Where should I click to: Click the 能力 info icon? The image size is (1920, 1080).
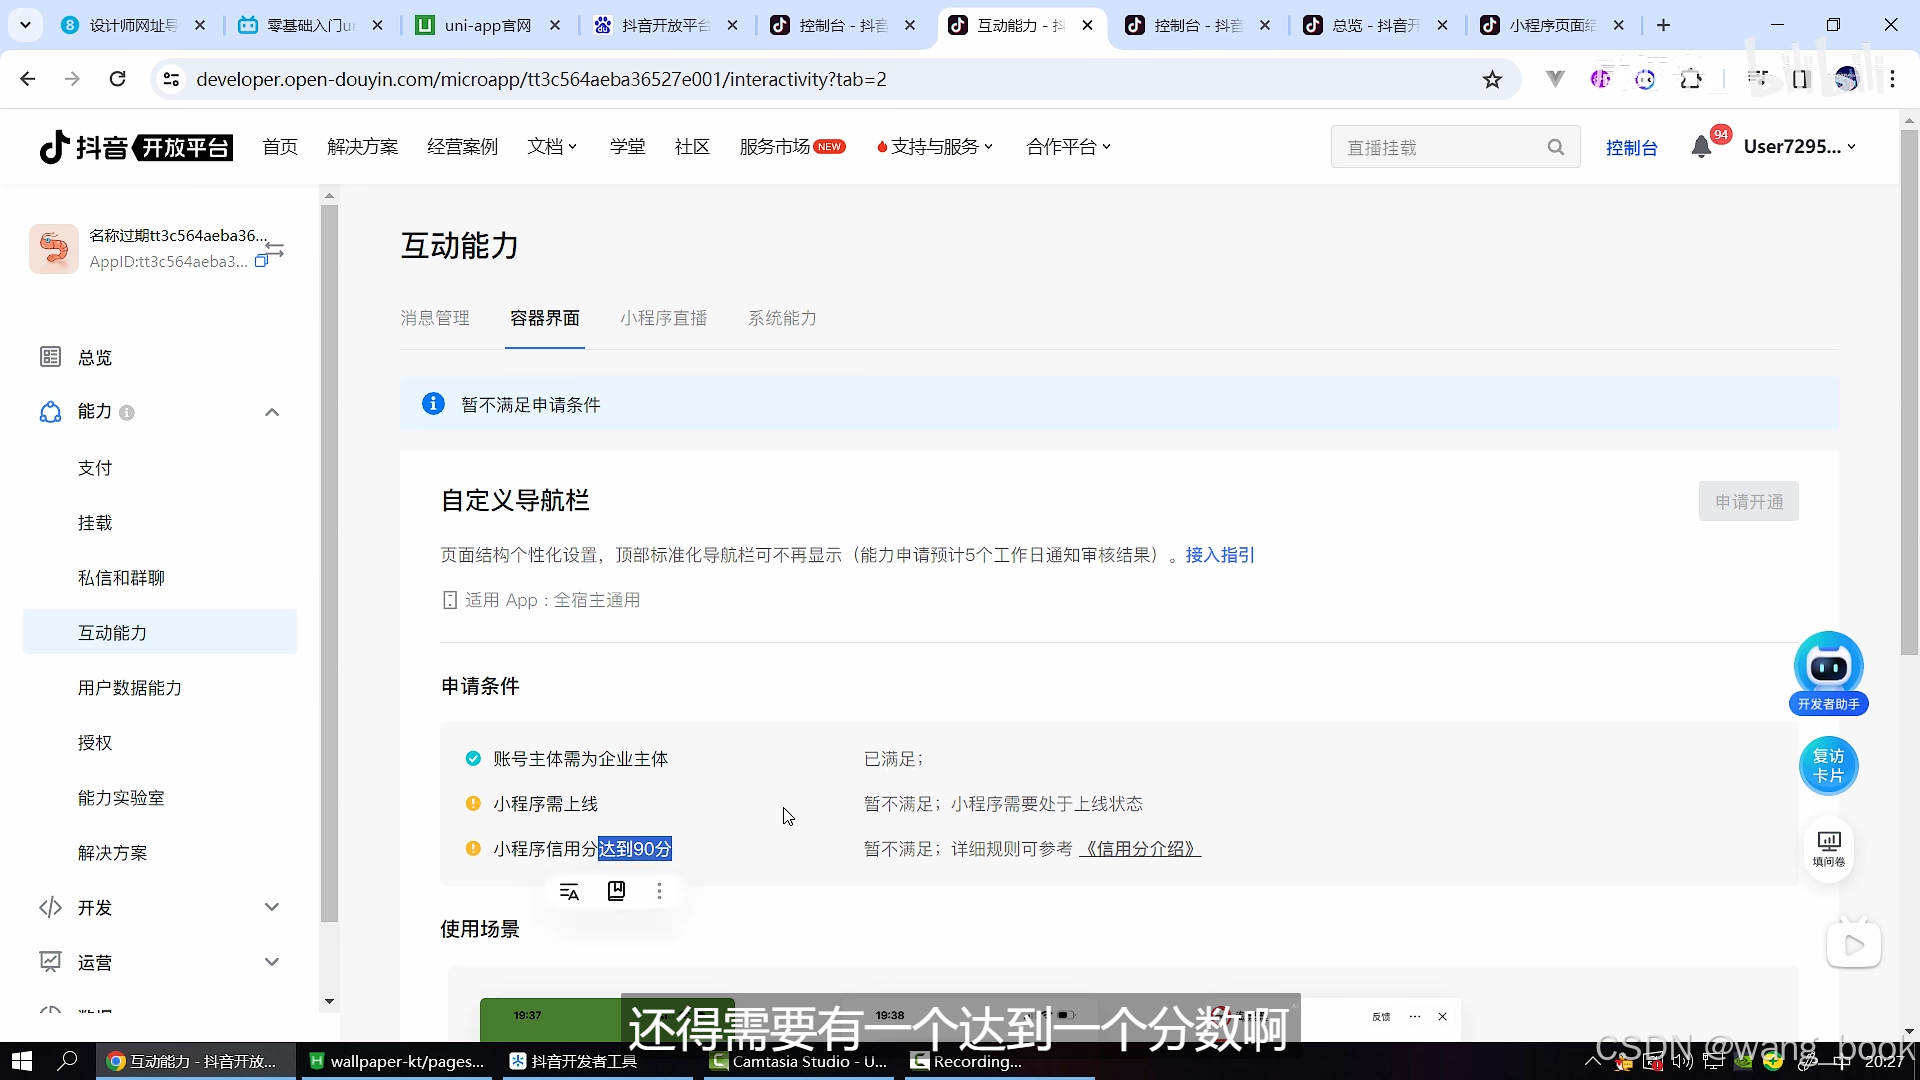127,412
